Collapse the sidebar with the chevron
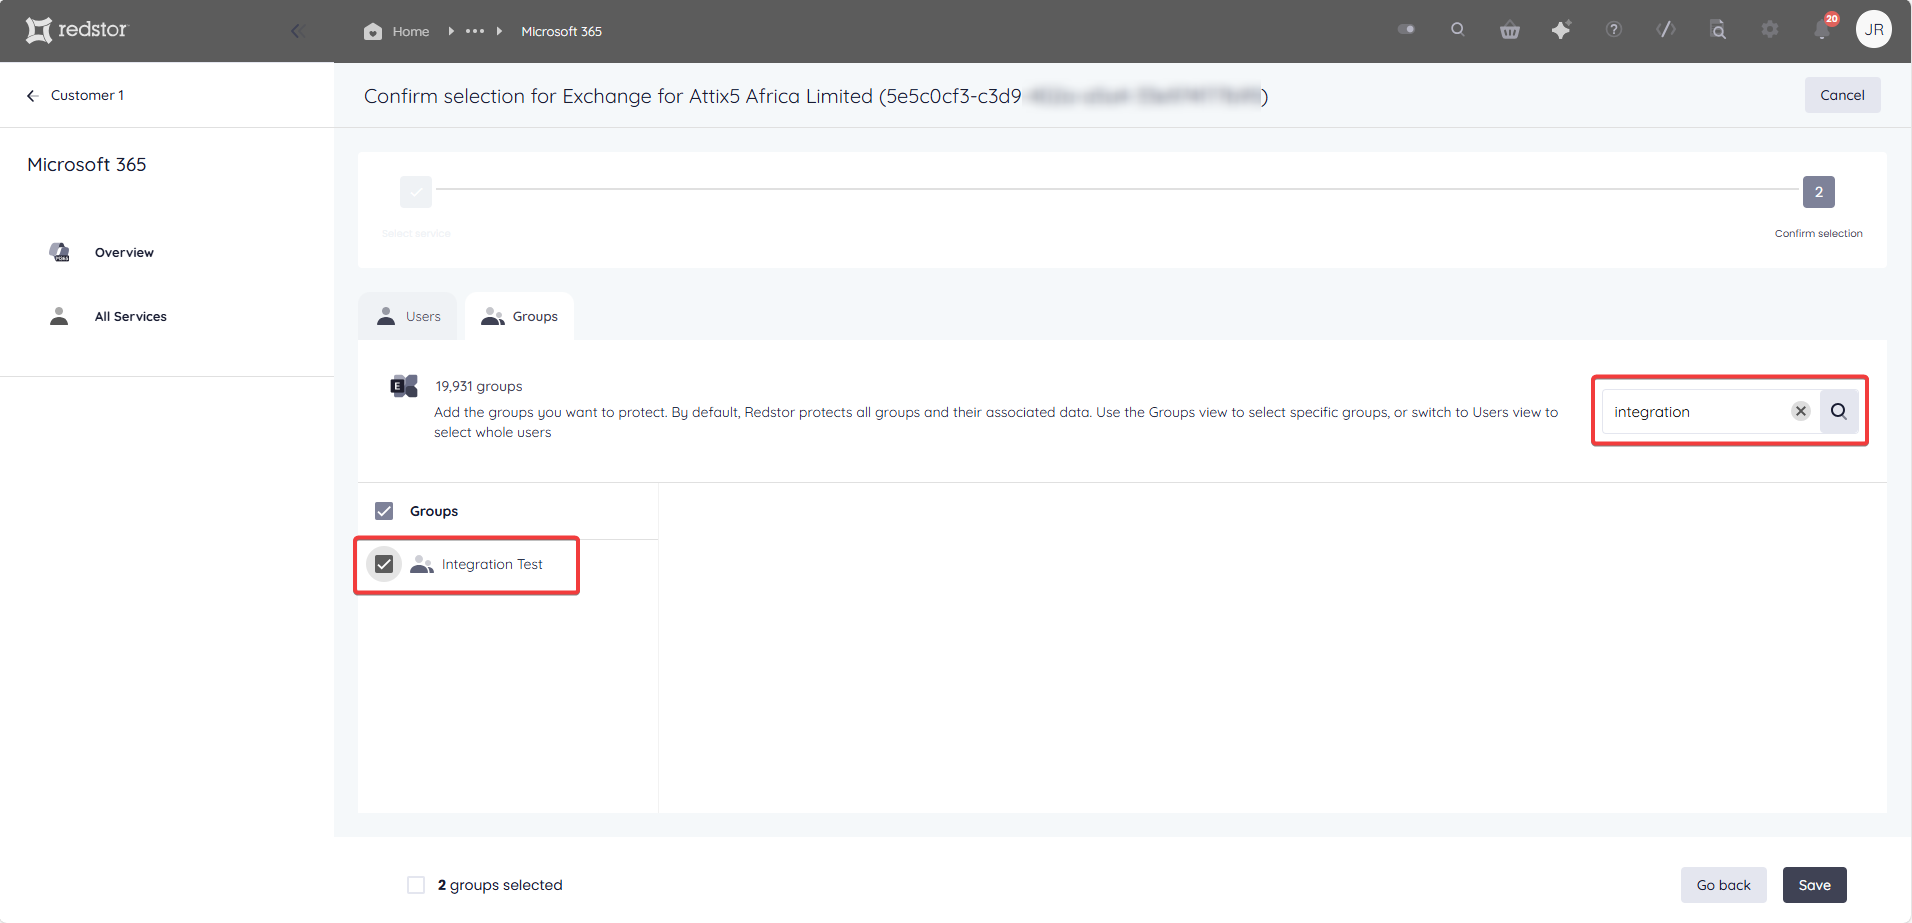This screenshot has width=1912, height=923. click(297, 31)
